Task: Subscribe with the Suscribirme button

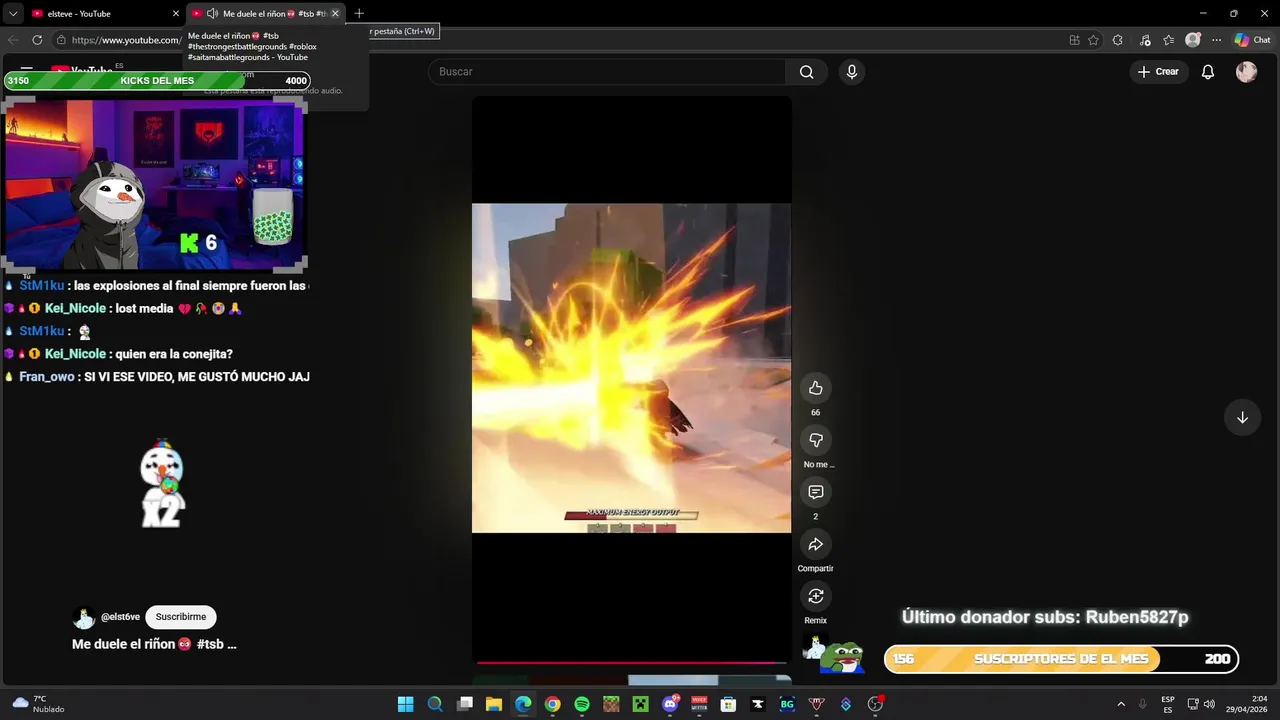Action: 181,617
